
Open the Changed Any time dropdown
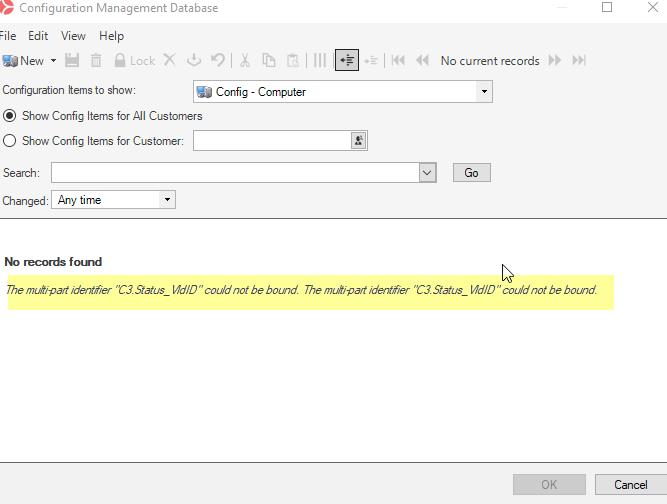point(167,200)
